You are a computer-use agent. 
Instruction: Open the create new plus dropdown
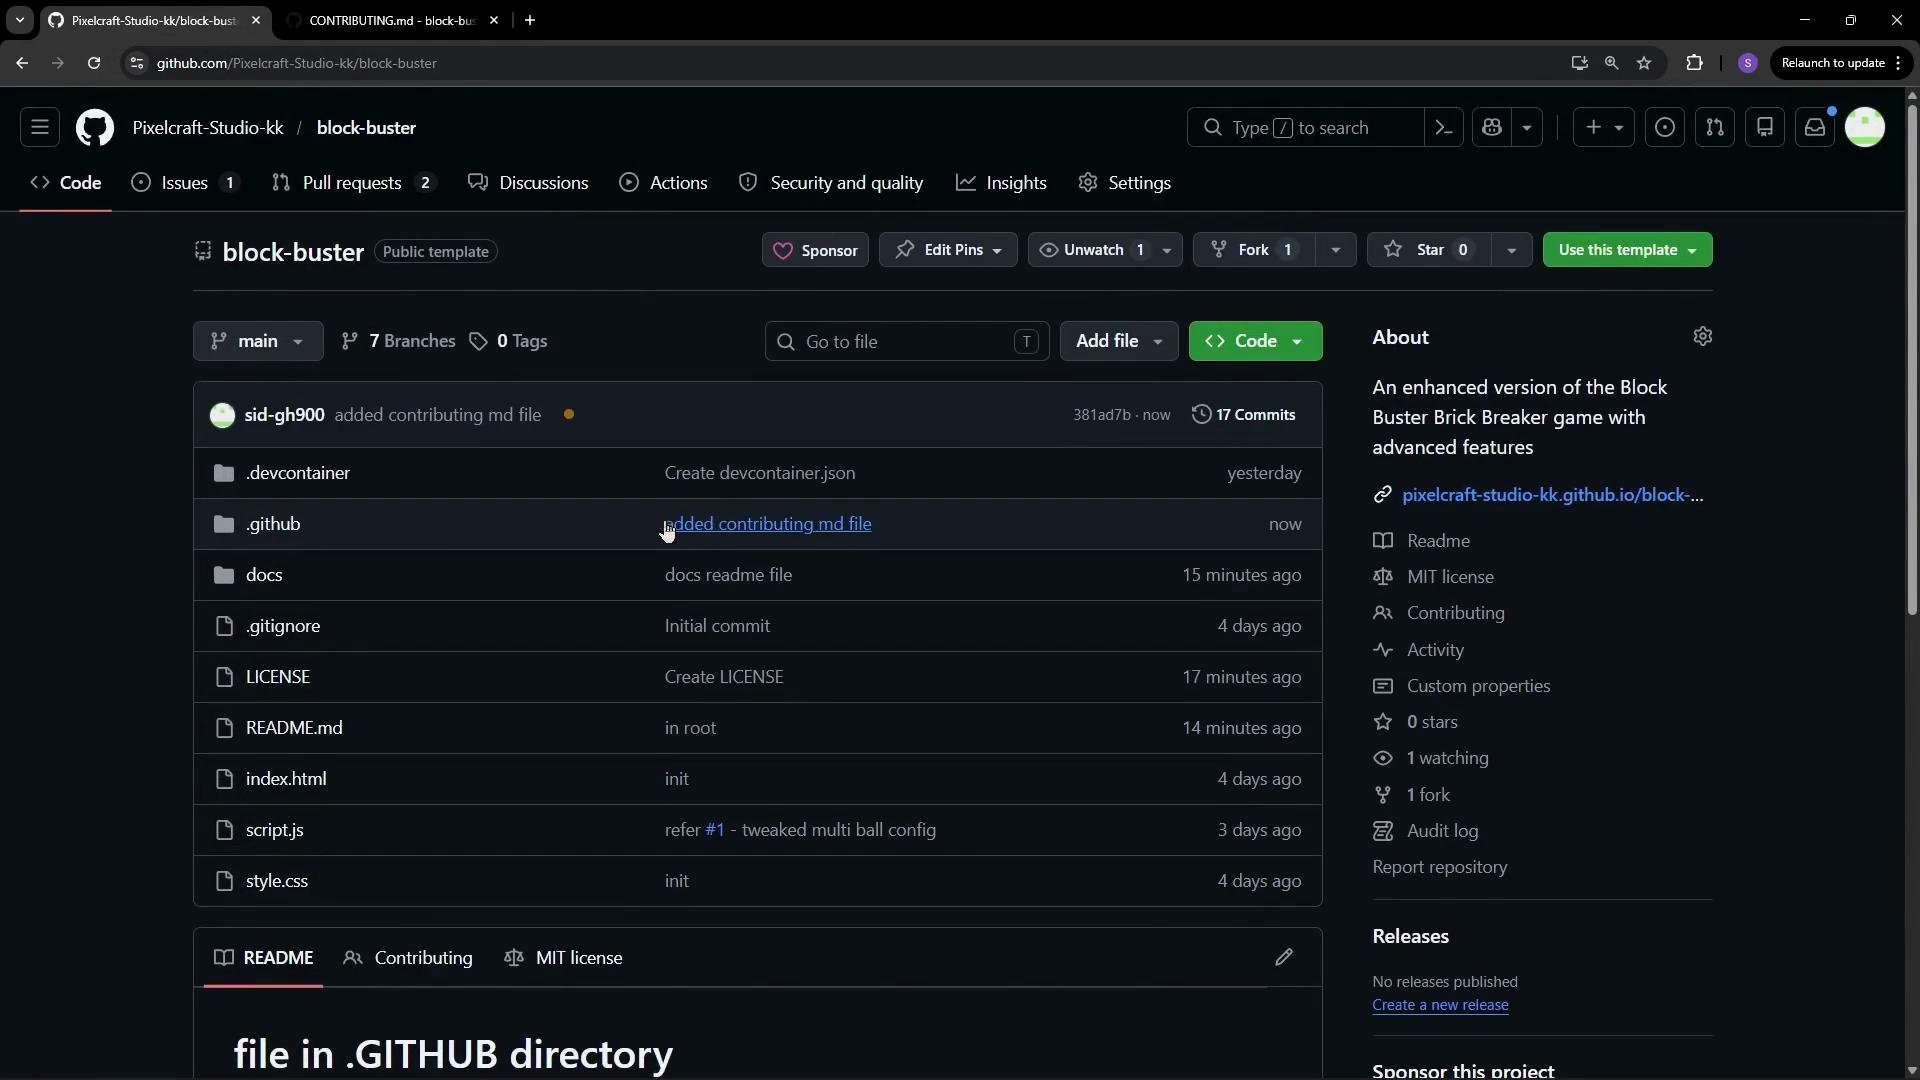[x=1604, y=127]
